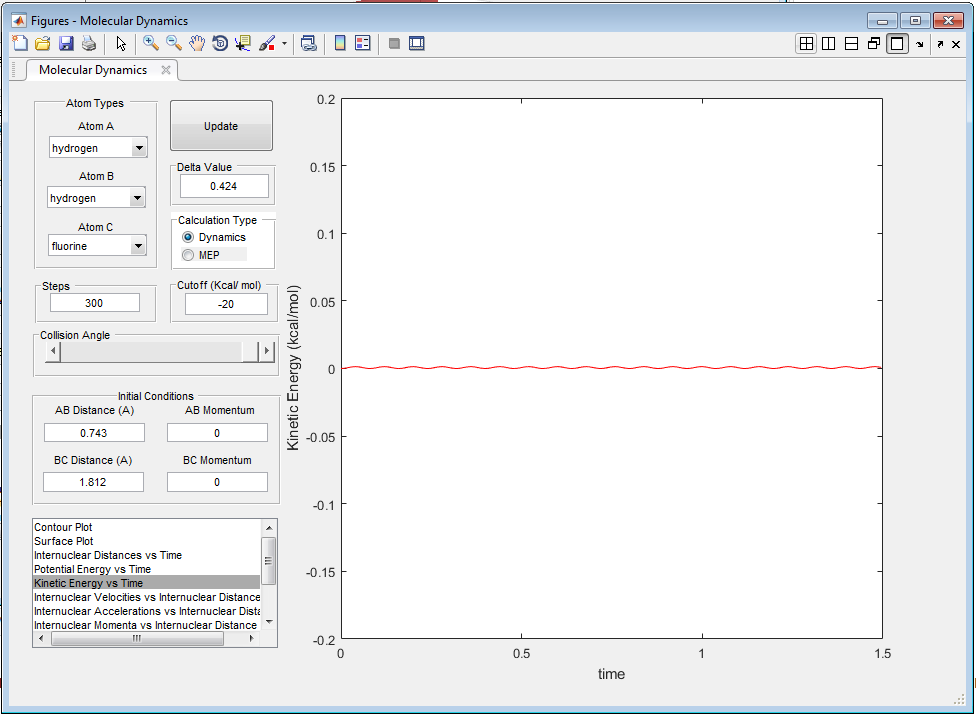Screen dimensions: 976x717
Task: Enable the Data Cursor tool
Action: pyautogui.click(x=243, y=43)
